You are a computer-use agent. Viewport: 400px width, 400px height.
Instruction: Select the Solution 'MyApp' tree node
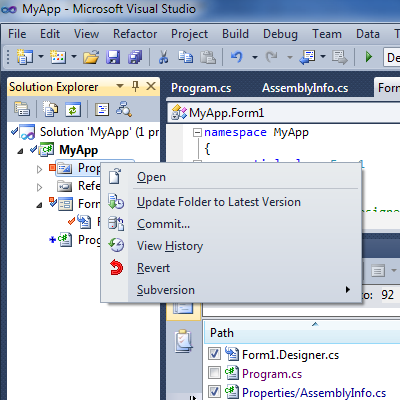coord(99,132)
